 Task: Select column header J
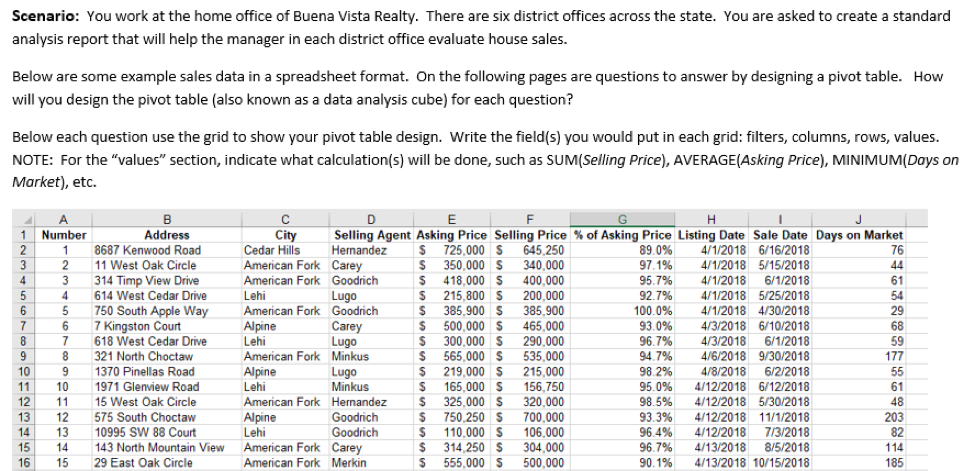point(859,219)
